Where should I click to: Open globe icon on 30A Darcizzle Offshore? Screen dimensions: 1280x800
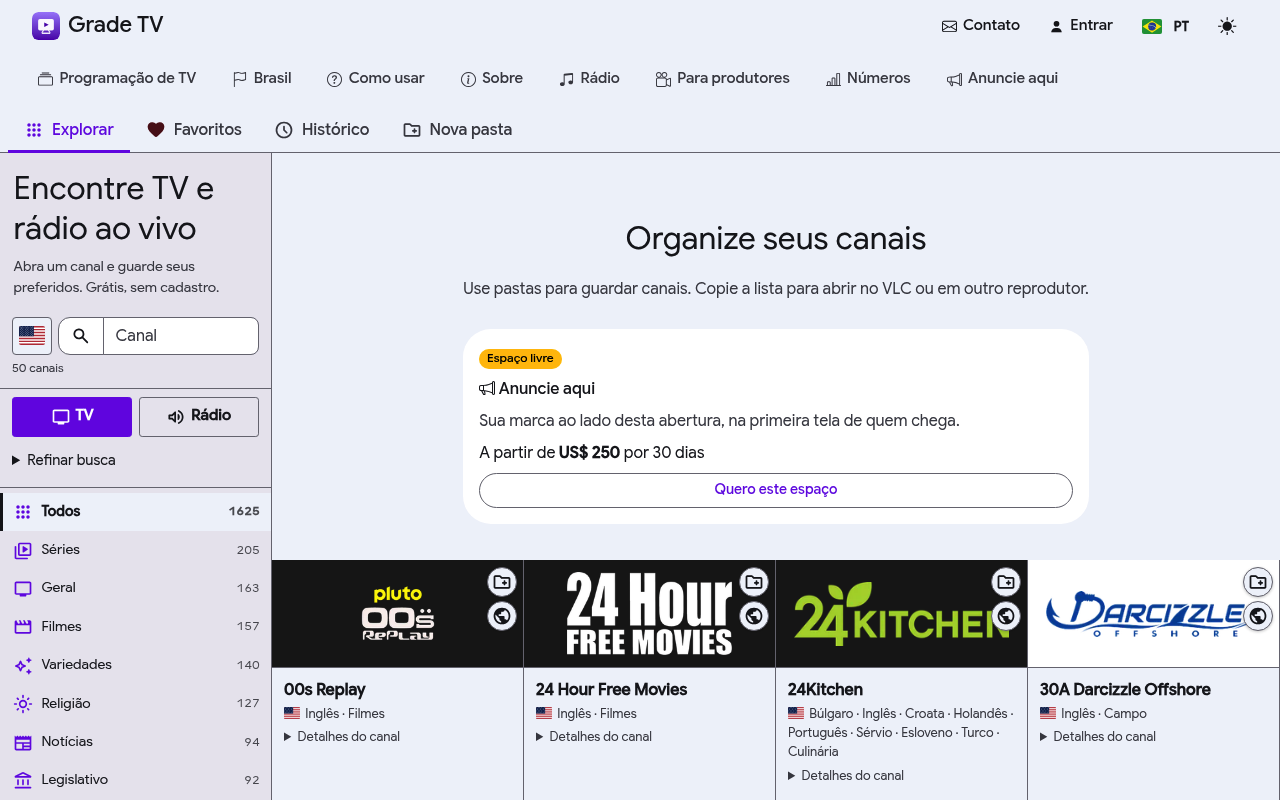pos(1258,616)
